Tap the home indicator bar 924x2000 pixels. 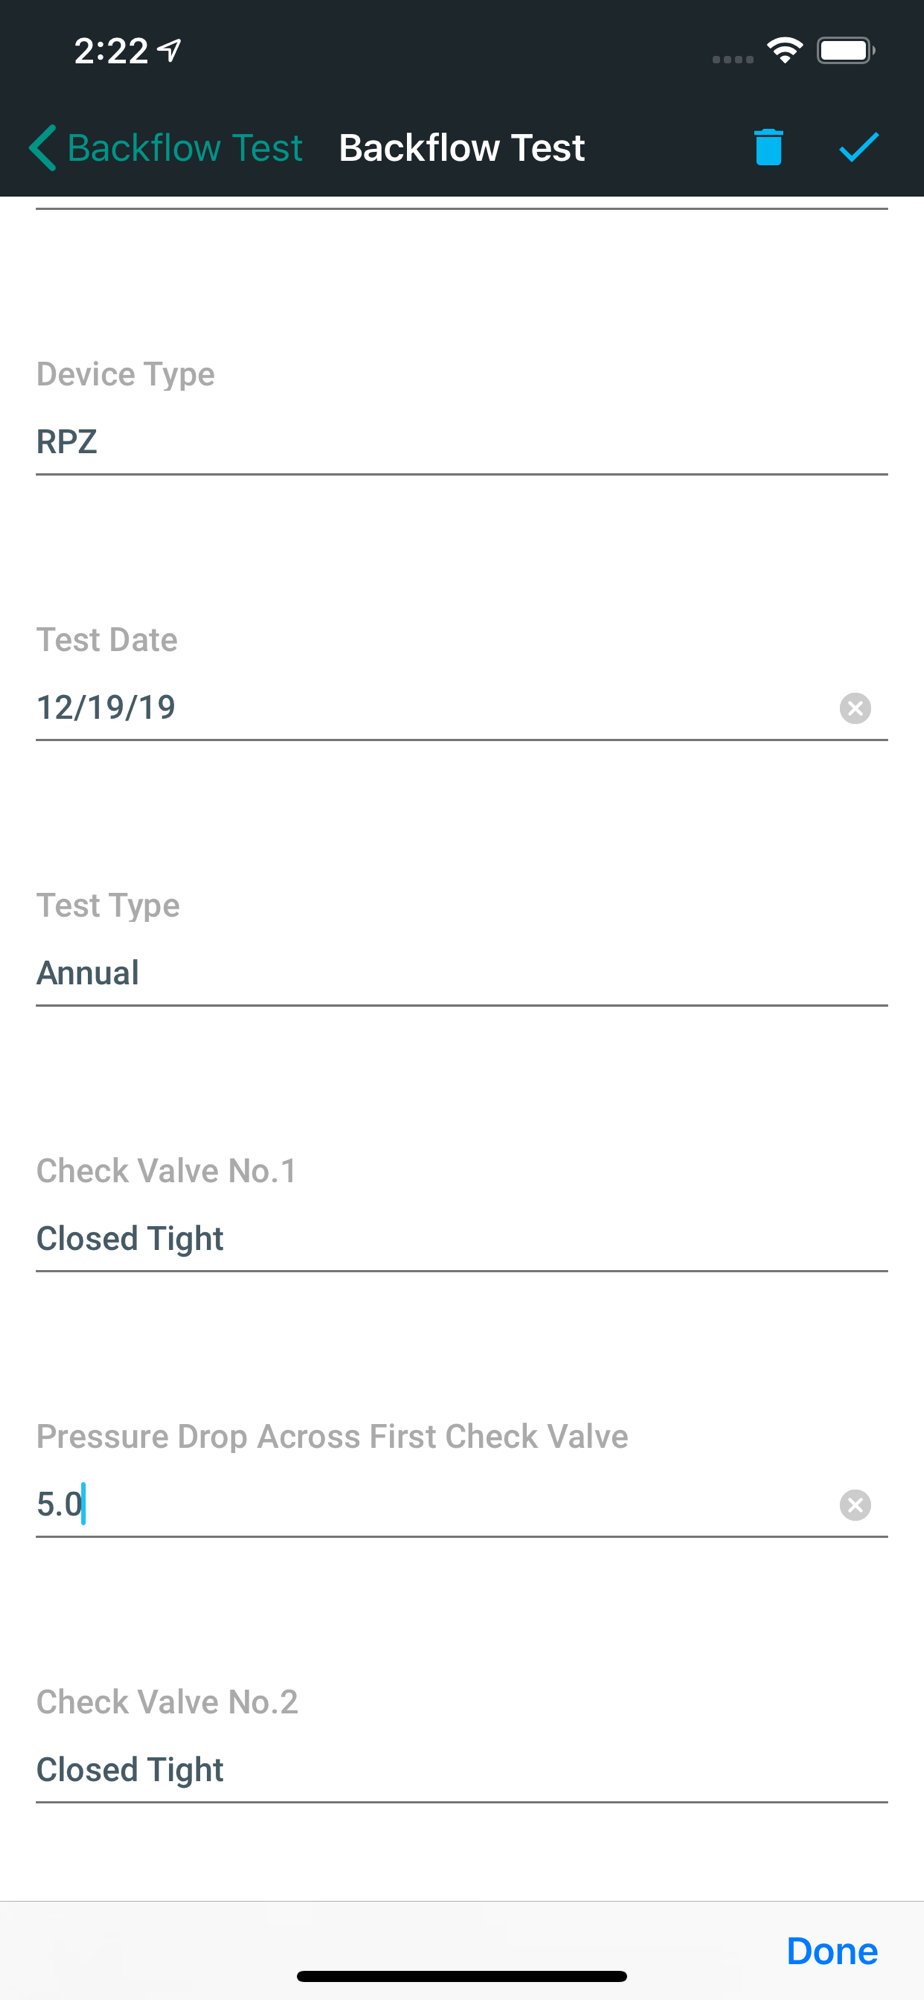point(461,1976)
